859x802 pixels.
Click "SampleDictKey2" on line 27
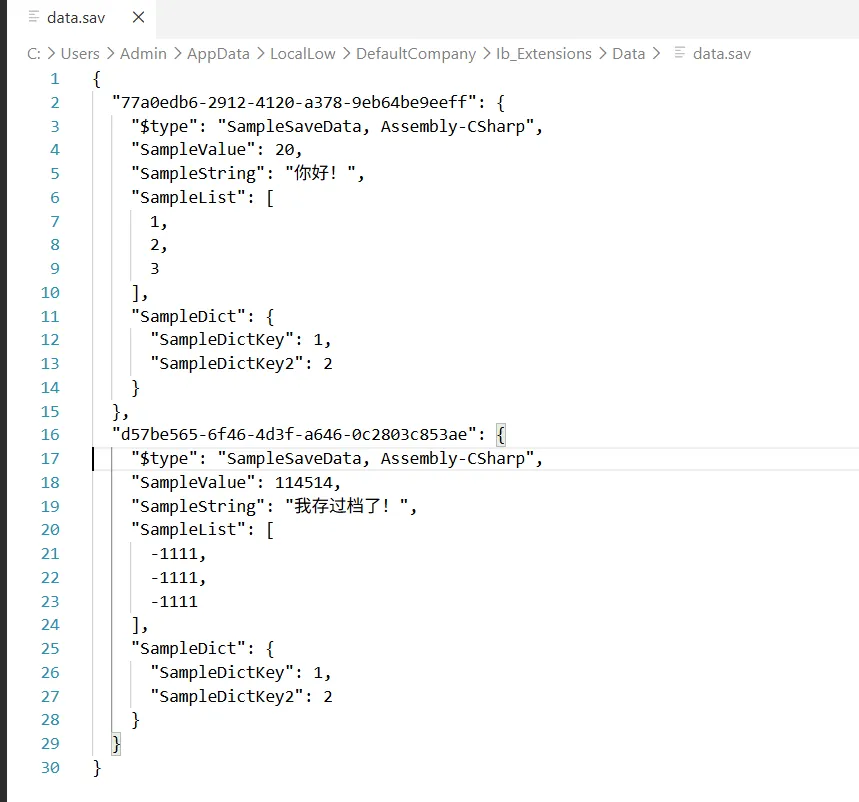pyautogui.click(x=227, y=696)
